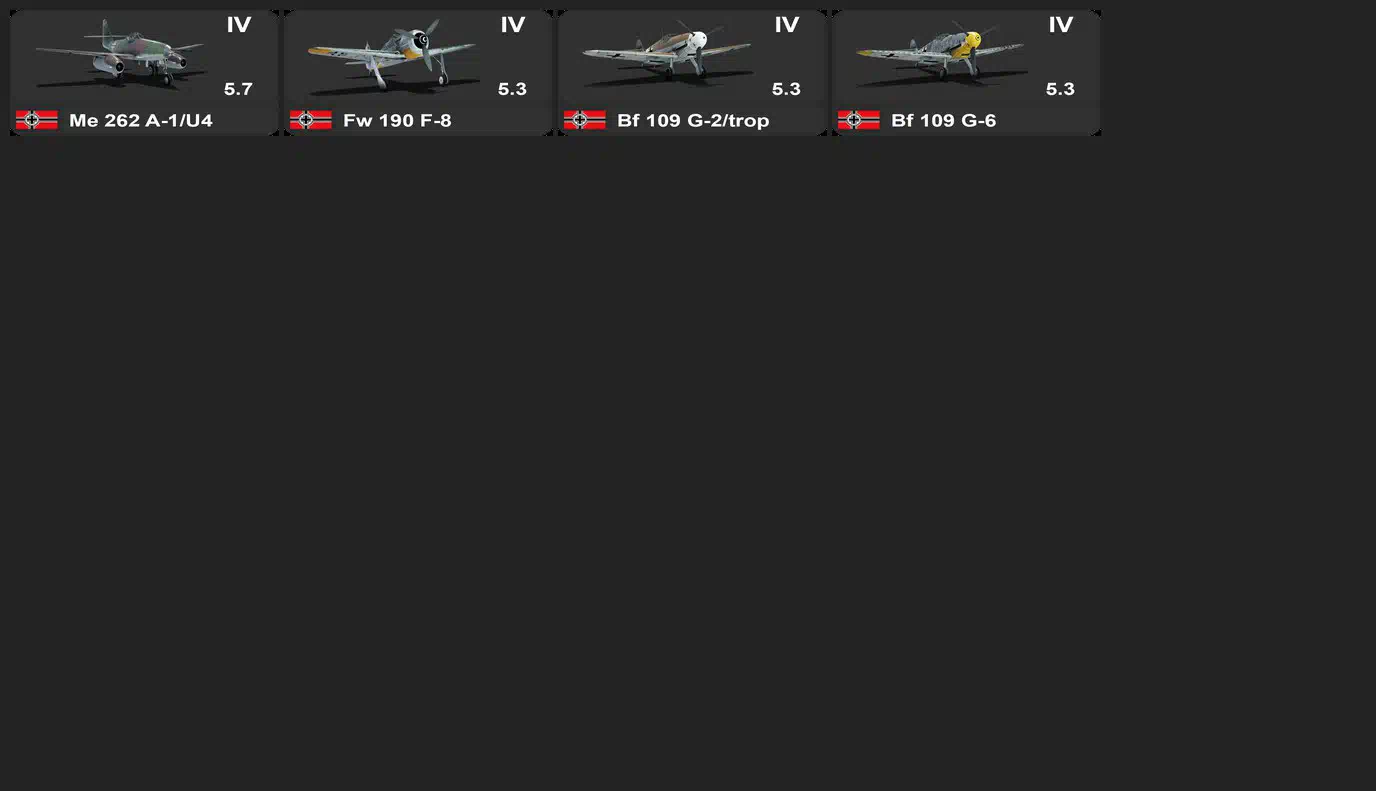Select the Fw 190 F-8 aircraft image
The width and height of the screenshot is (1376, 791).
[x=393, y=56]
